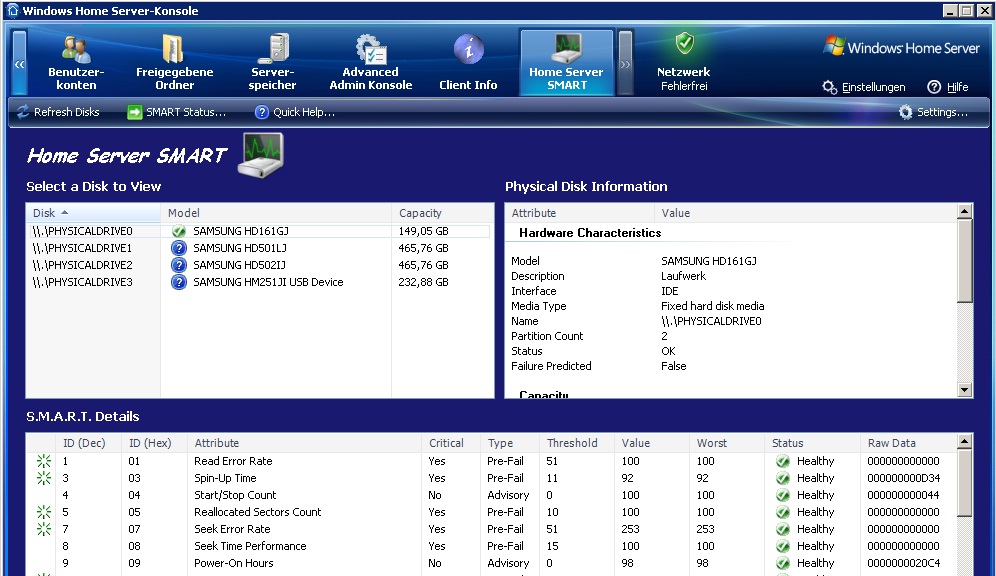Open Einstellungen in the top bar
The image size is (996, 576).
pyautogui.click(x=864, y=87)
